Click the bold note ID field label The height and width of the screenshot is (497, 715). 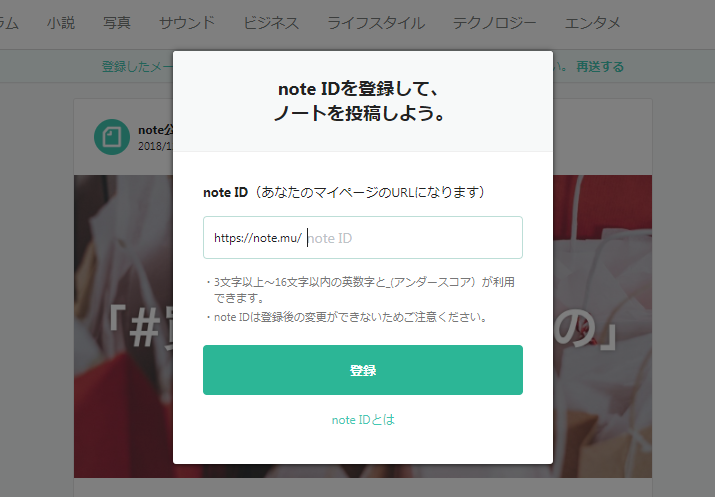click(225, 192)
